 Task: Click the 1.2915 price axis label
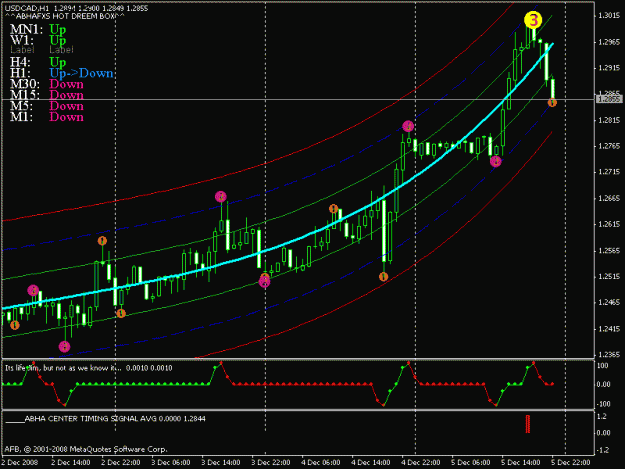pos(609,68)
